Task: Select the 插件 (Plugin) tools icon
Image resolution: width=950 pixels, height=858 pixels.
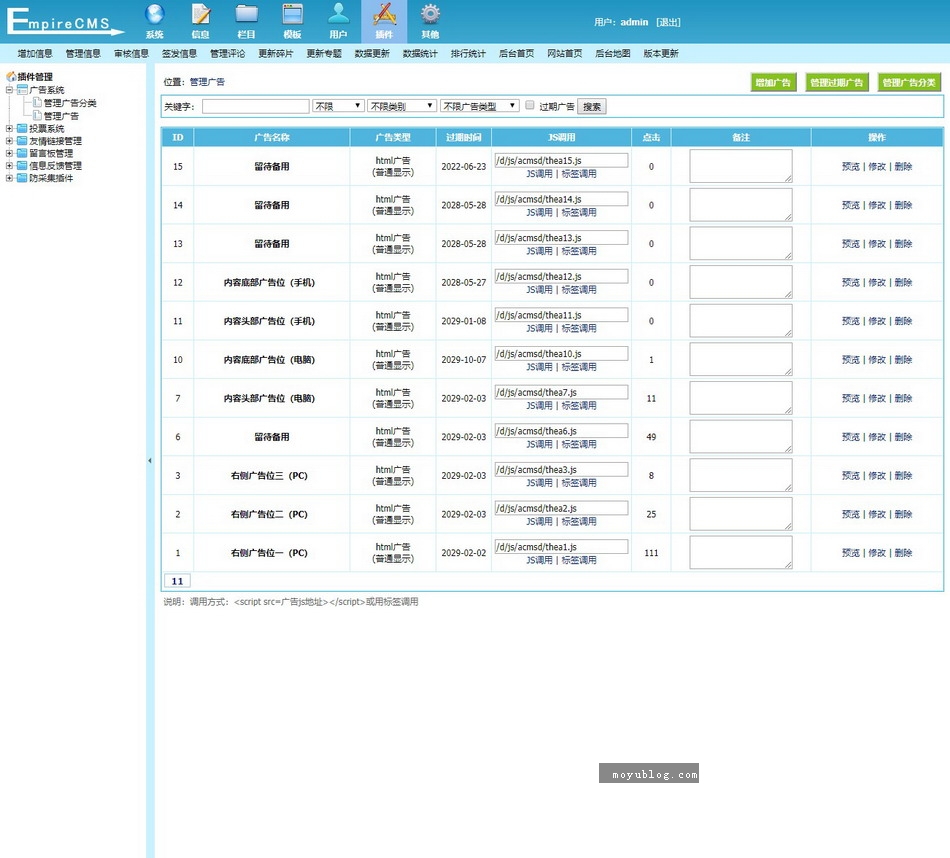Action: point(384,14)
